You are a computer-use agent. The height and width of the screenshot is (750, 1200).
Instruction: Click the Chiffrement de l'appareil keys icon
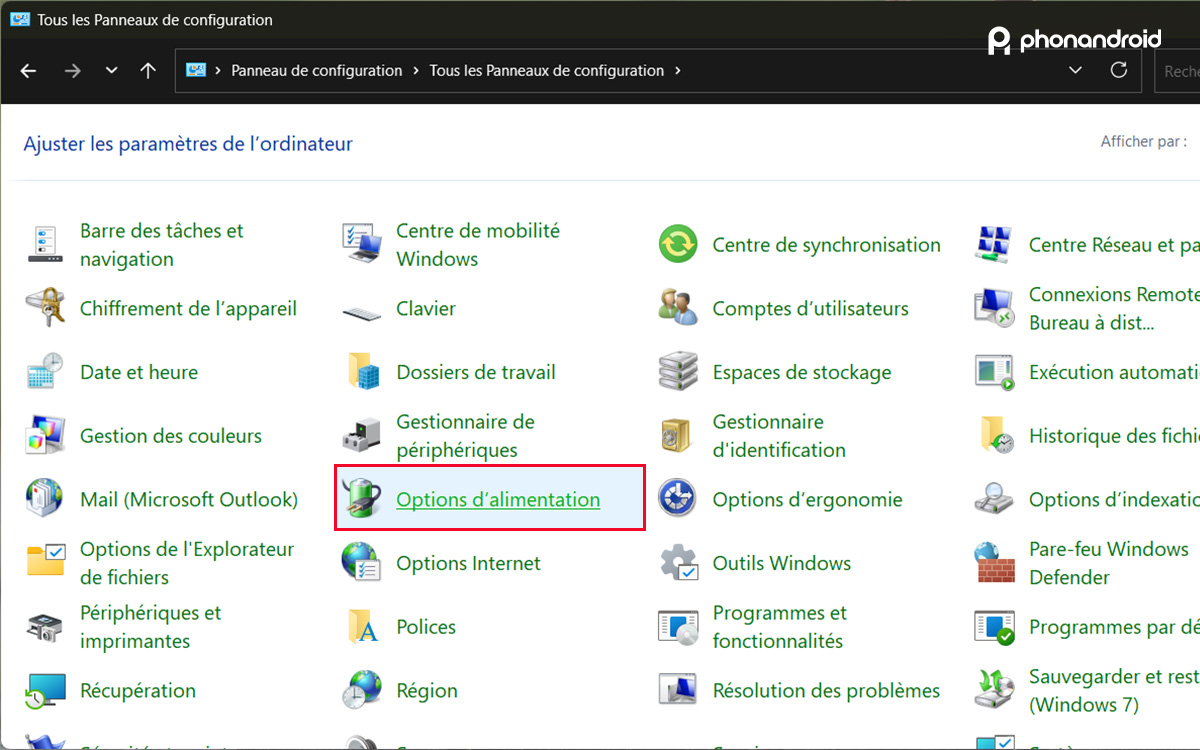[46, 308]
